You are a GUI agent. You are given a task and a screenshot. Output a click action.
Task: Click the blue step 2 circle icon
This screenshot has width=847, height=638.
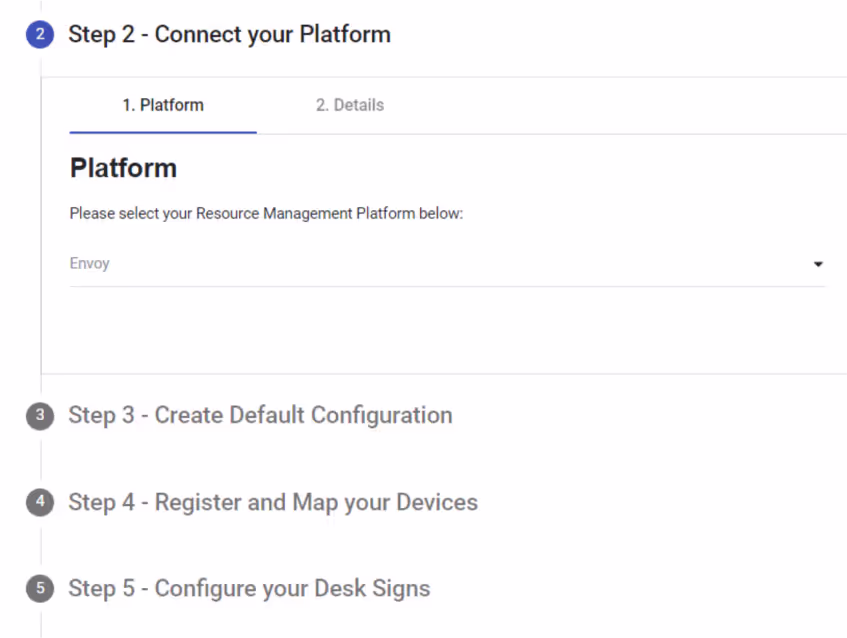click(40, 35)
